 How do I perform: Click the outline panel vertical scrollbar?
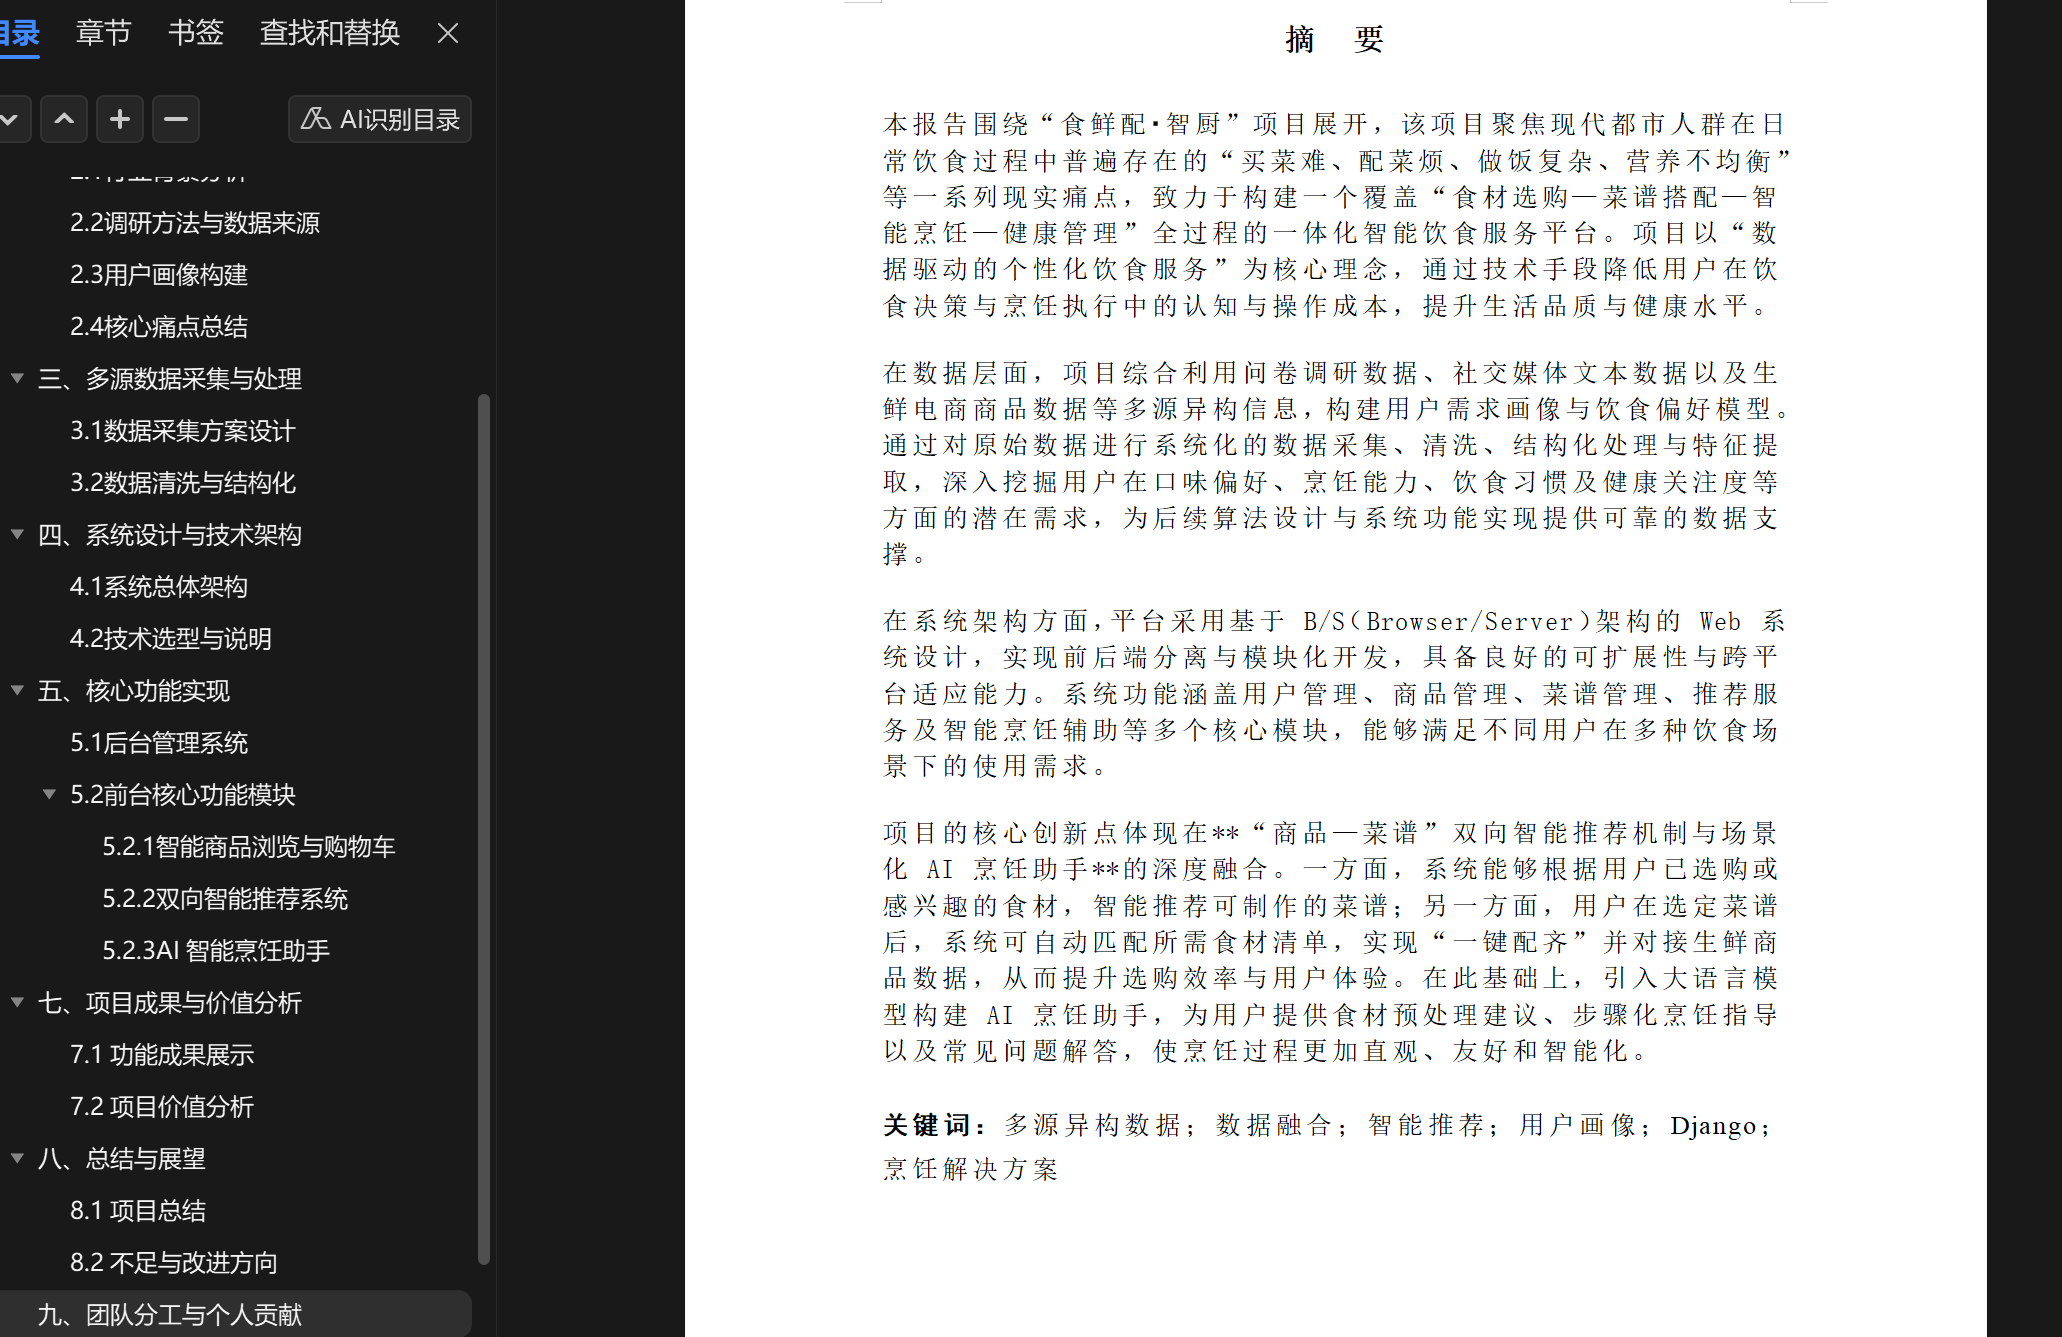coord(484,830)
